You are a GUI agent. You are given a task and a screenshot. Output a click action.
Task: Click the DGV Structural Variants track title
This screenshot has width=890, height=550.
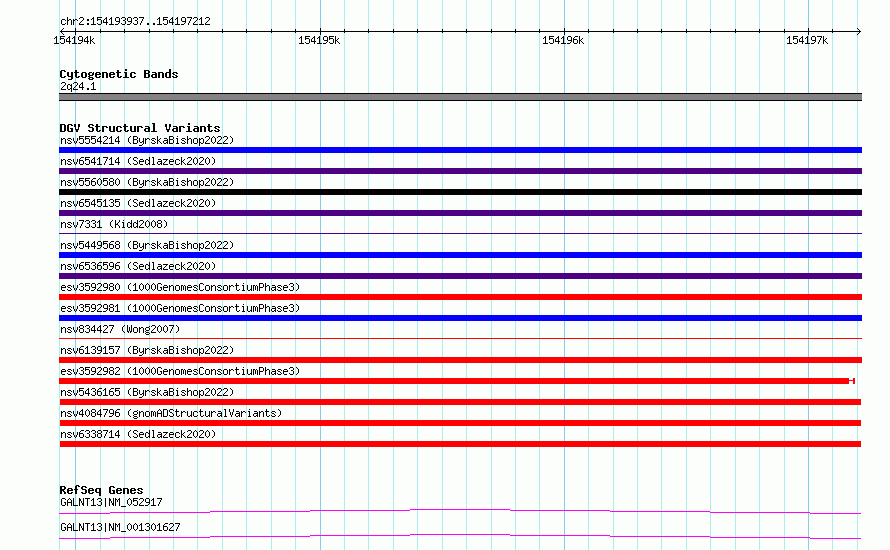pos(140,128)
